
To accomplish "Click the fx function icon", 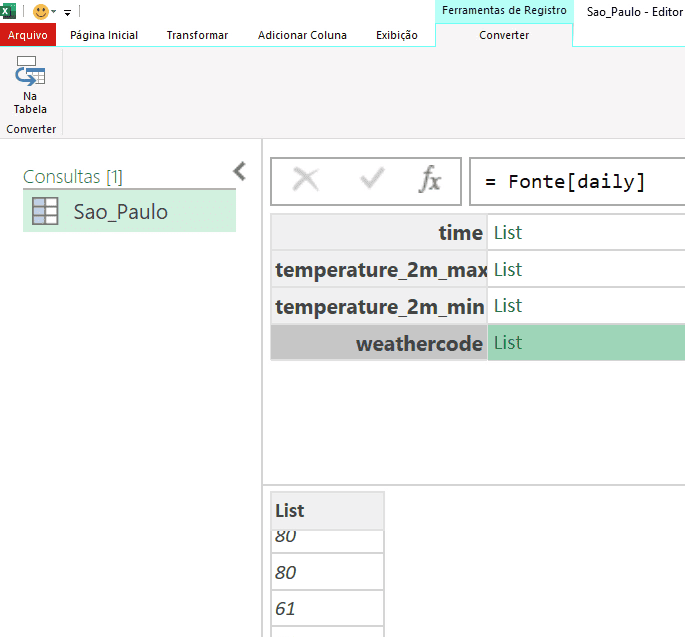I will tap(430, 180).
